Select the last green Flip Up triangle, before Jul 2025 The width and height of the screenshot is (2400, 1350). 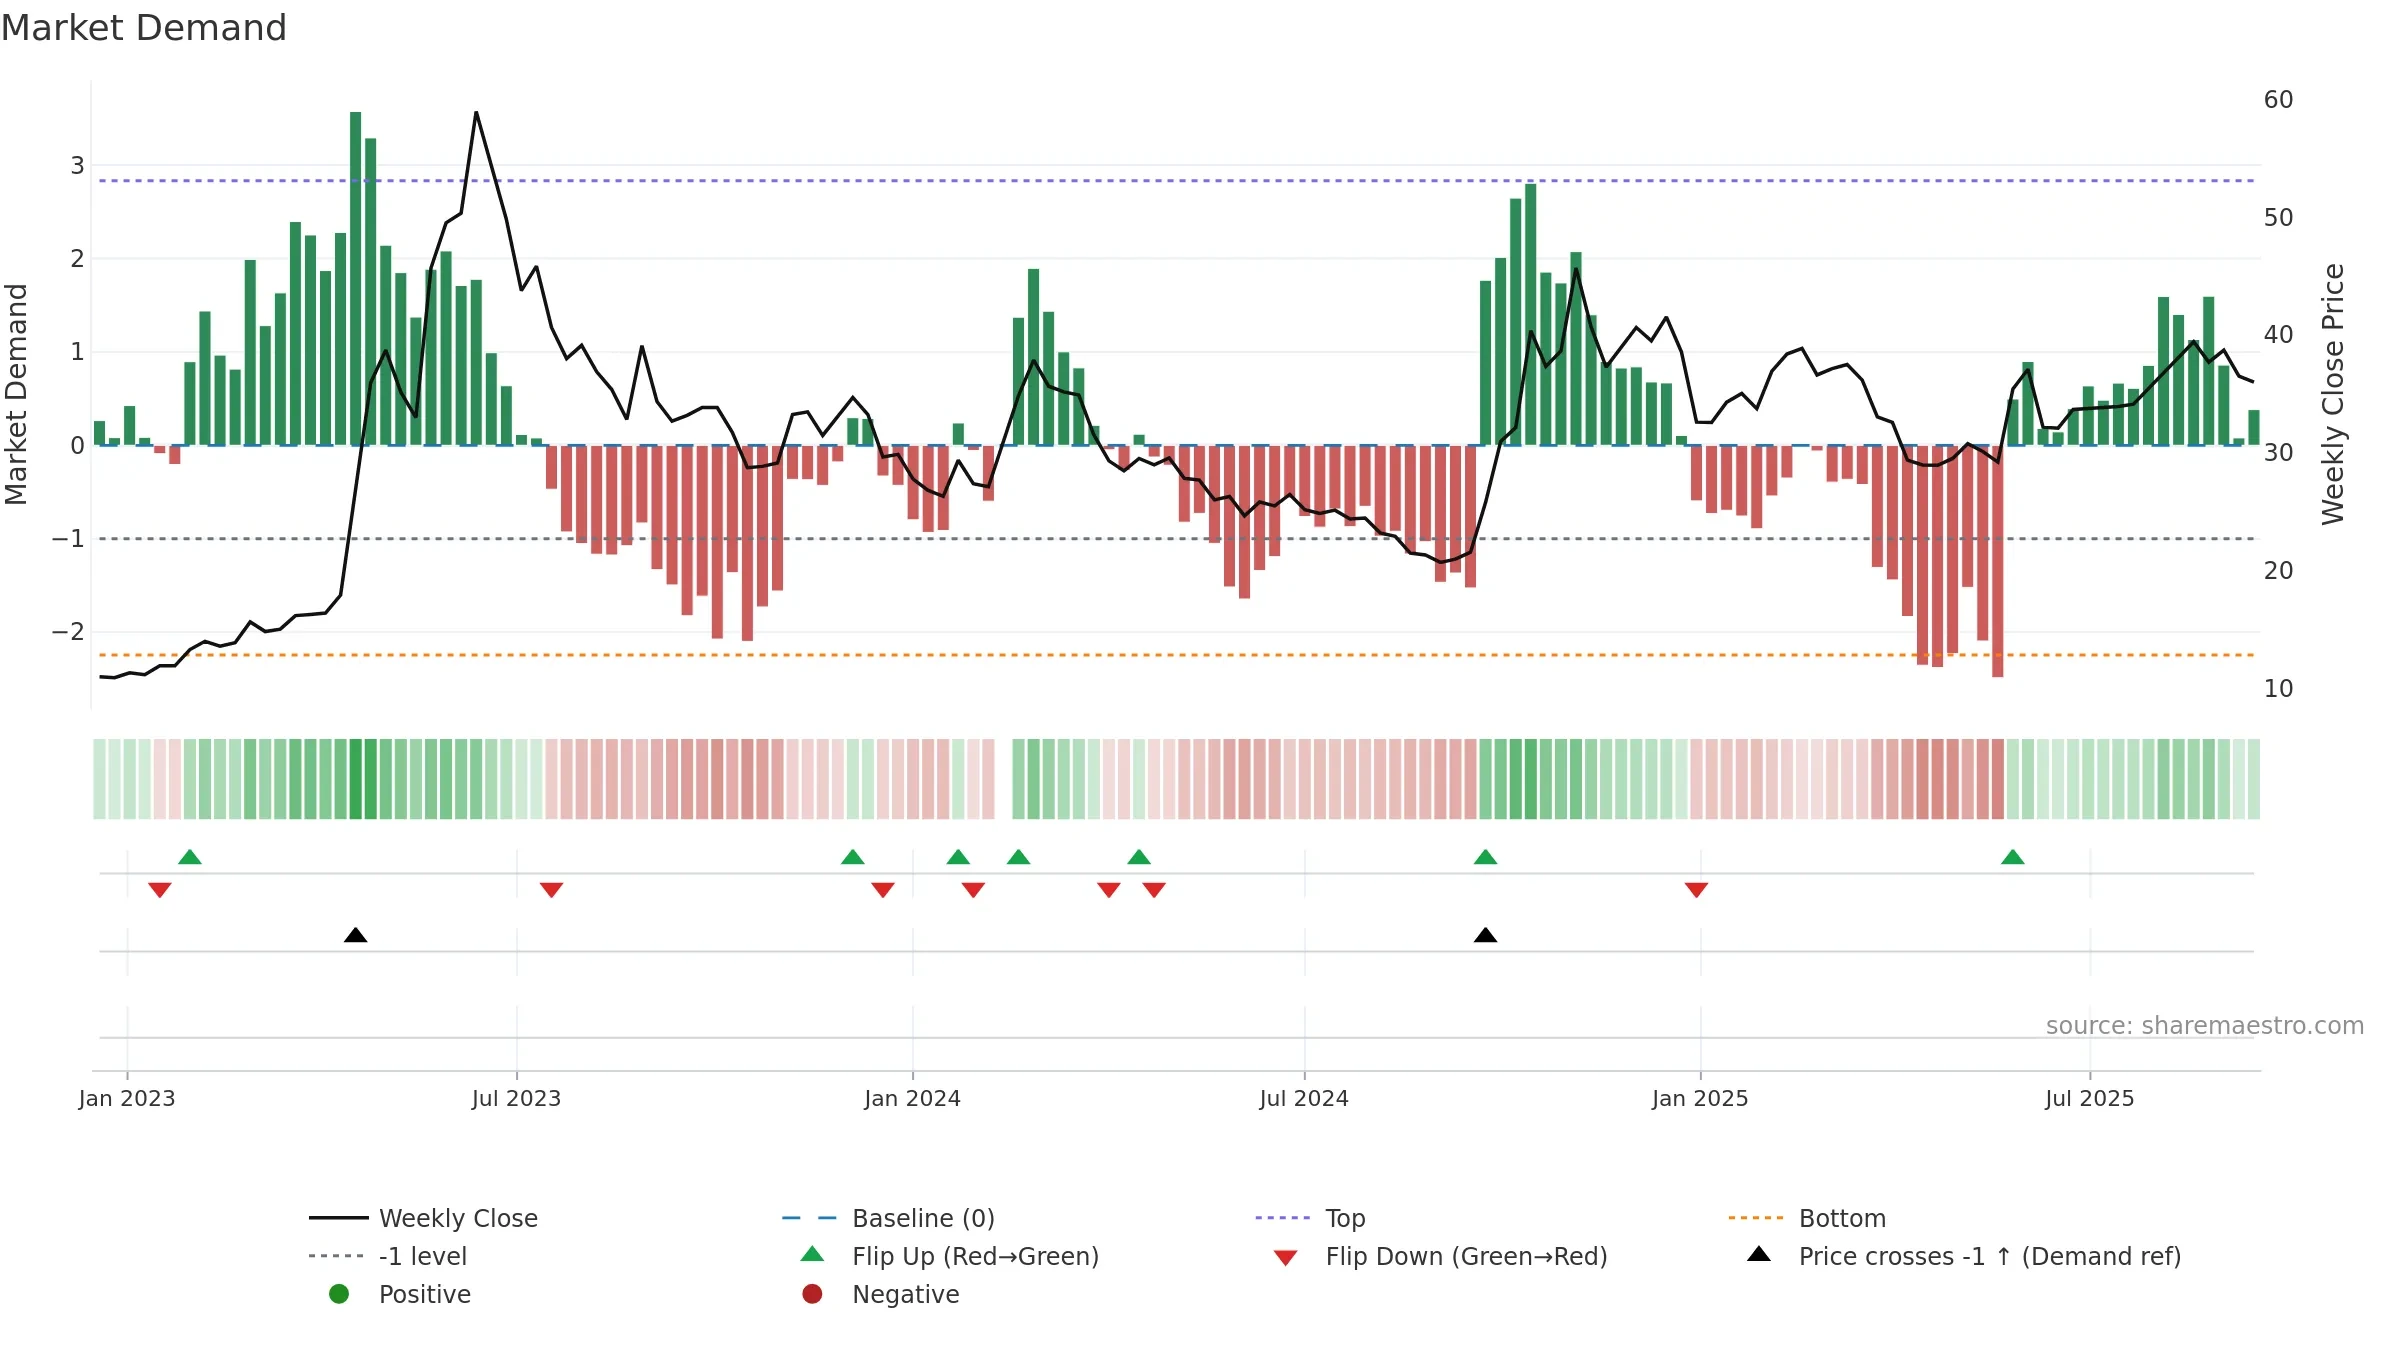tap(2013, 857)
